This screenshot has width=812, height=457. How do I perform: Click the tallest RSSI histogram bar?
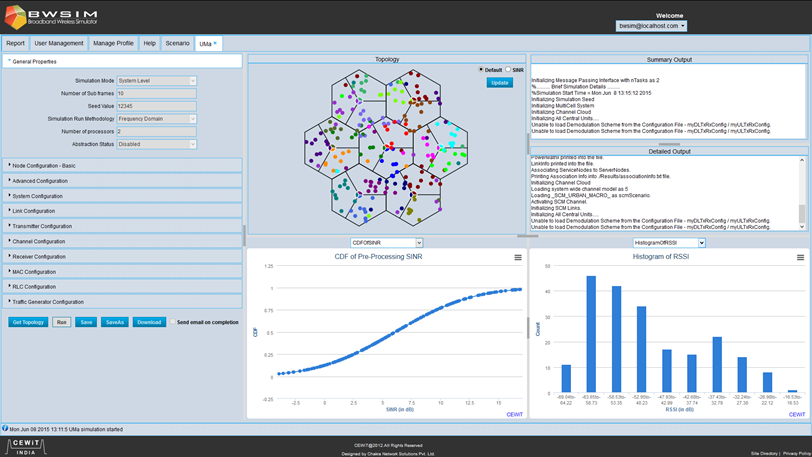point(591,334)
